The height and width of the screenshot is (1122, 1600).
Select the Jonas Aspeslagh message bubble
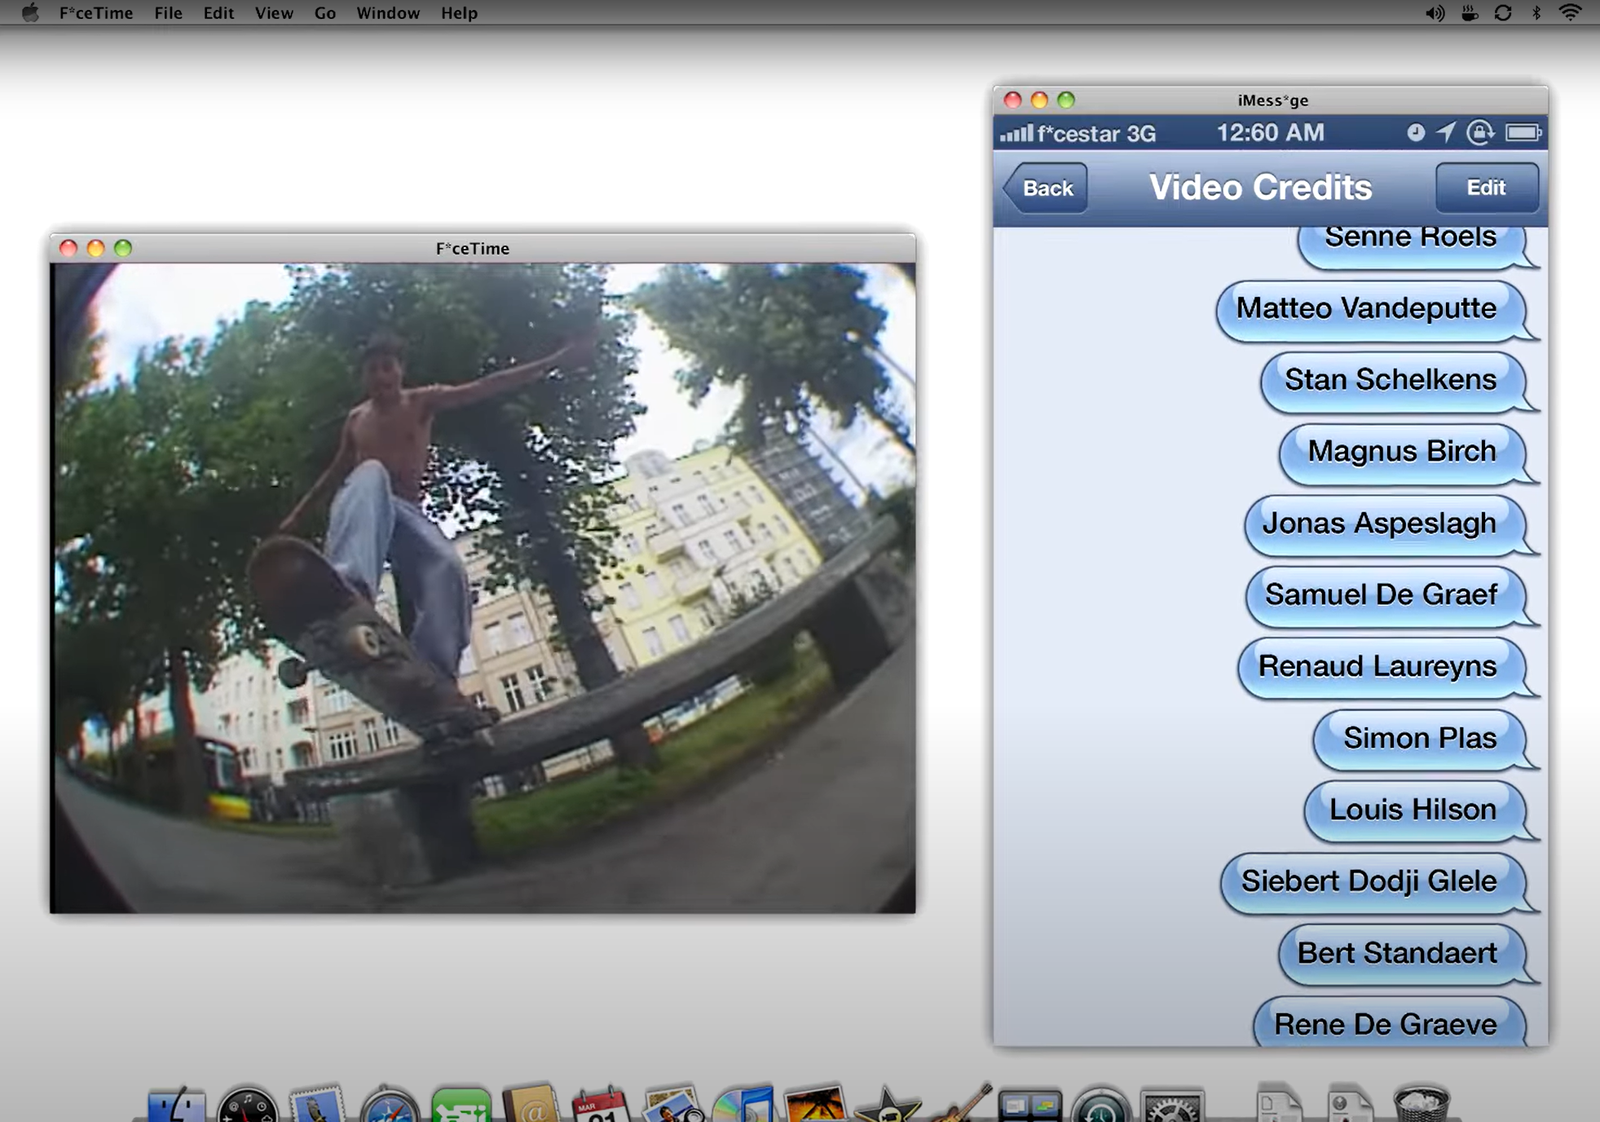tap(1390, 525)
